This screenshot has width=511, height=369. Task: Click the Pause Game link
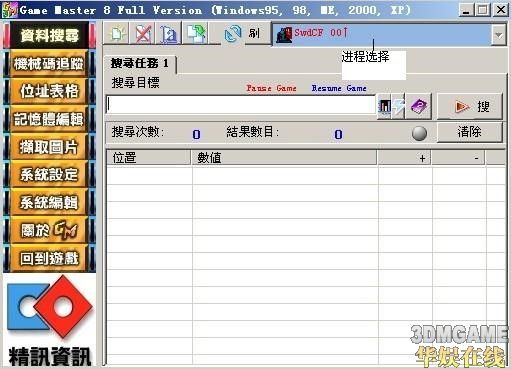(x=271, y=88)
